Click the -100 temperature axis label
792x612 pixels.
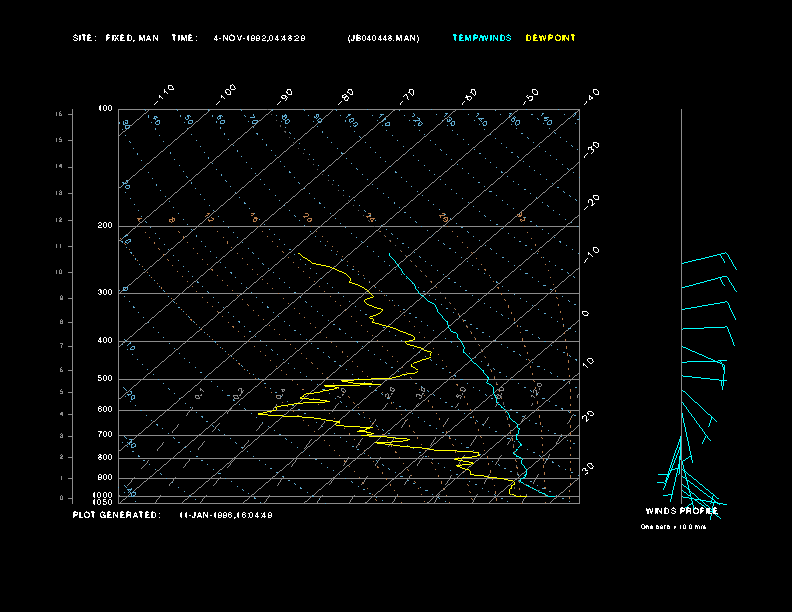pos(226,94)
